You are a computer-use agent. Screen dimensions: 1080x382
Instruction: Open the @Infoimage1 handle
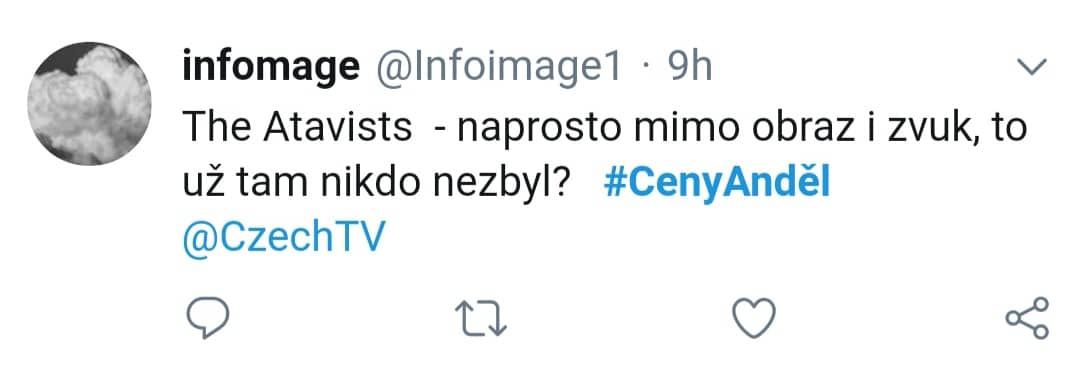(x=496, y=69)
